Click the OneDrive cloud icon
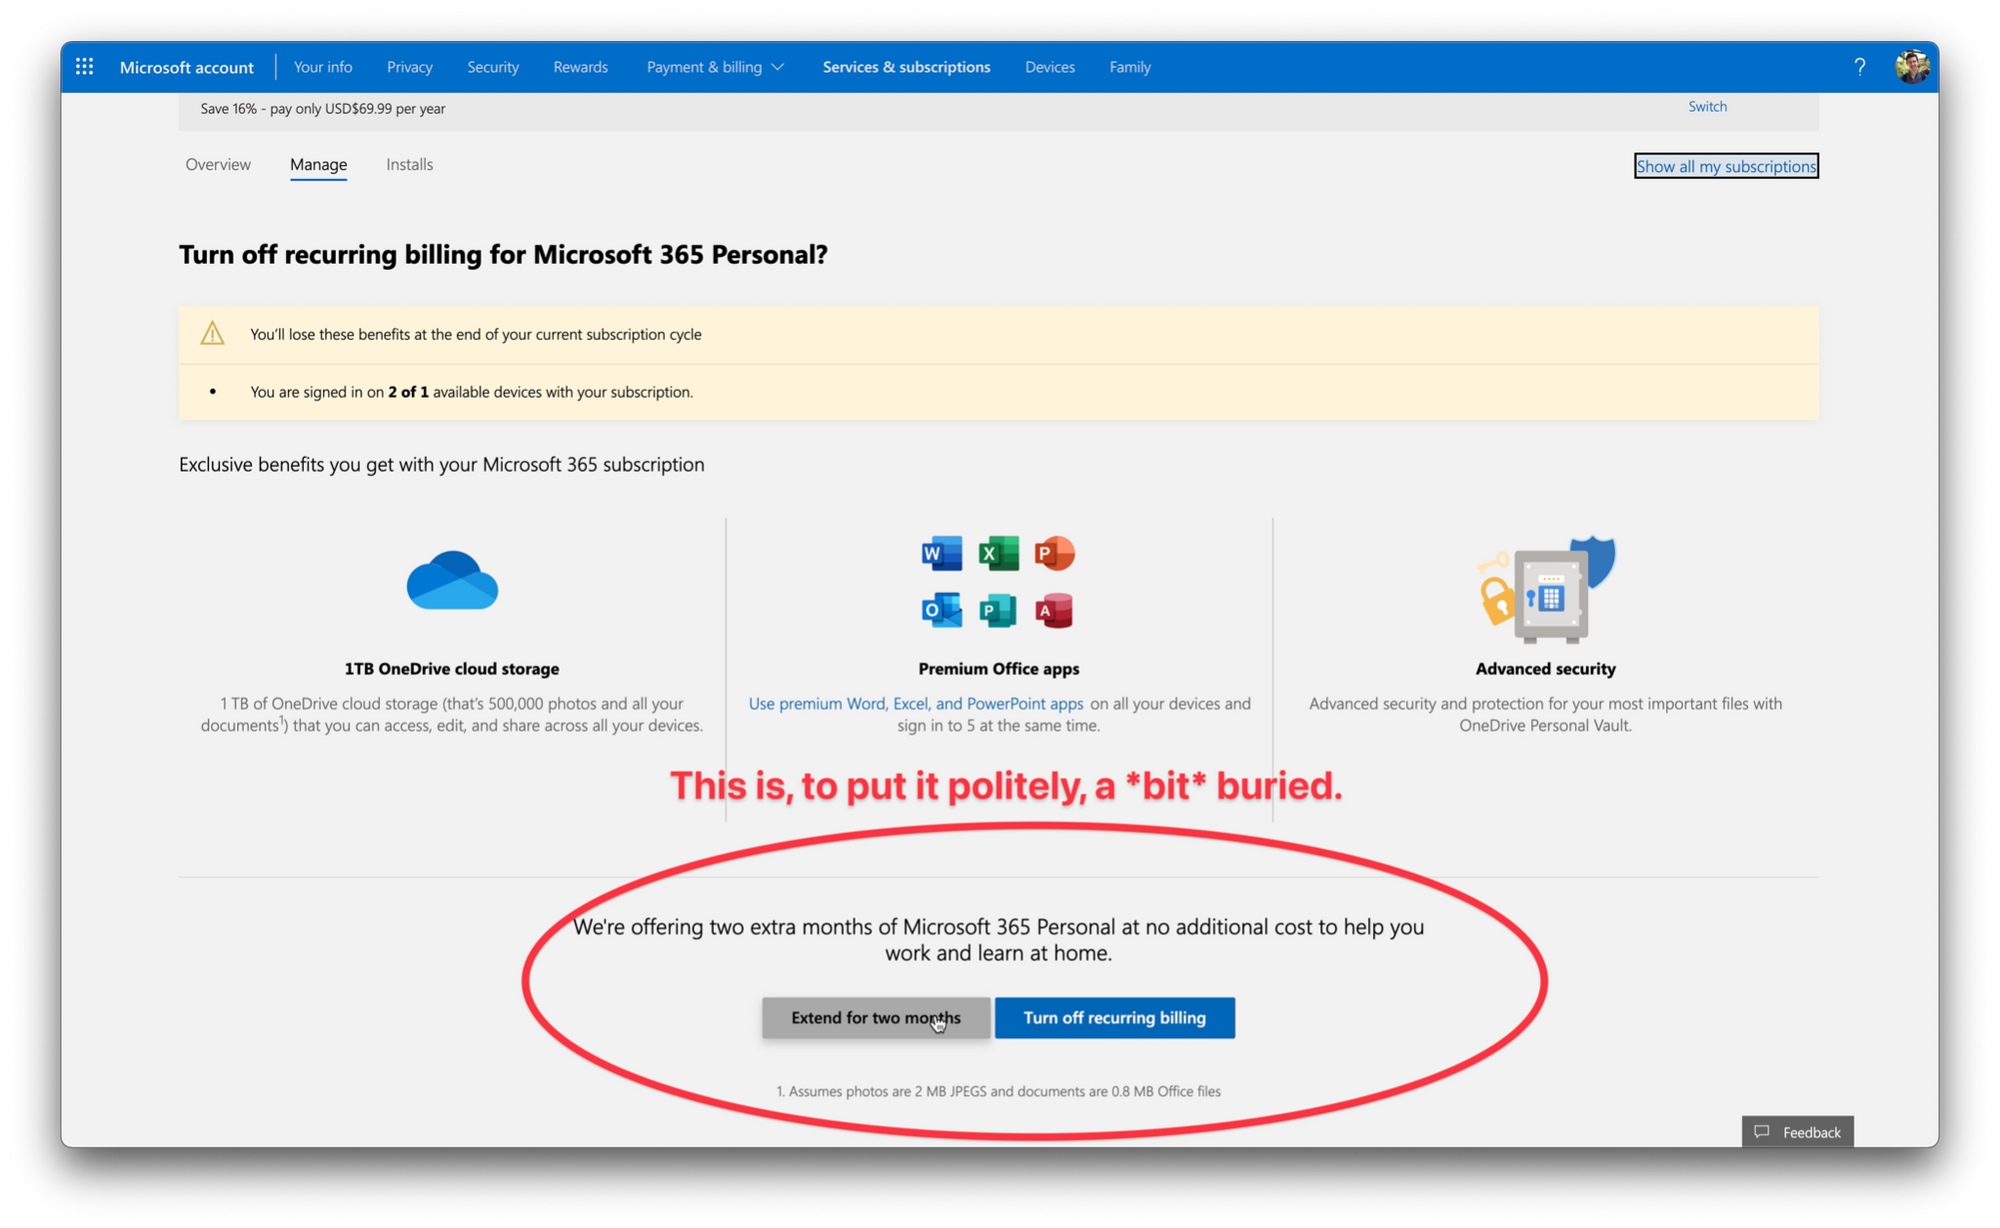 452,580
